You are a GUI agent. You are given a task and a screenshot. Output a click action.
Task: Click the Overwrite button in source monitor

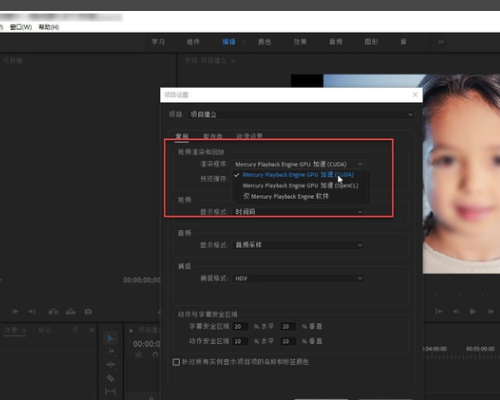70,312
